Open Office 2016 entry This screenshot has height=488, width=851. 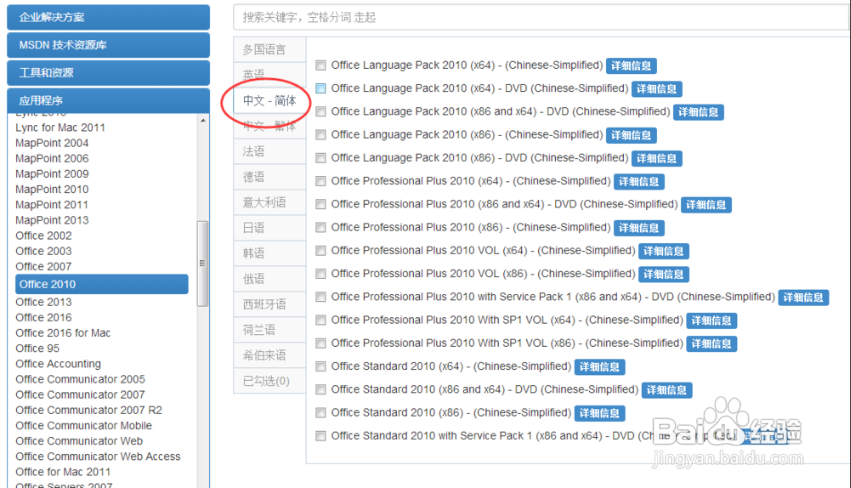(x=43, y=317)
